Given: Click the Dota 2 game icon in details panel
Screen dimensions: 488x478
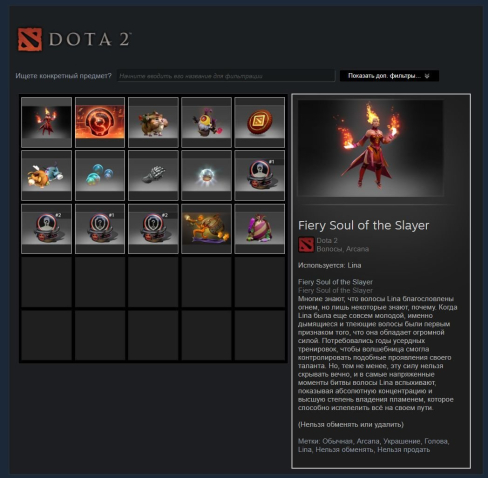Looking at the screenshot, I should coord(306,245).
